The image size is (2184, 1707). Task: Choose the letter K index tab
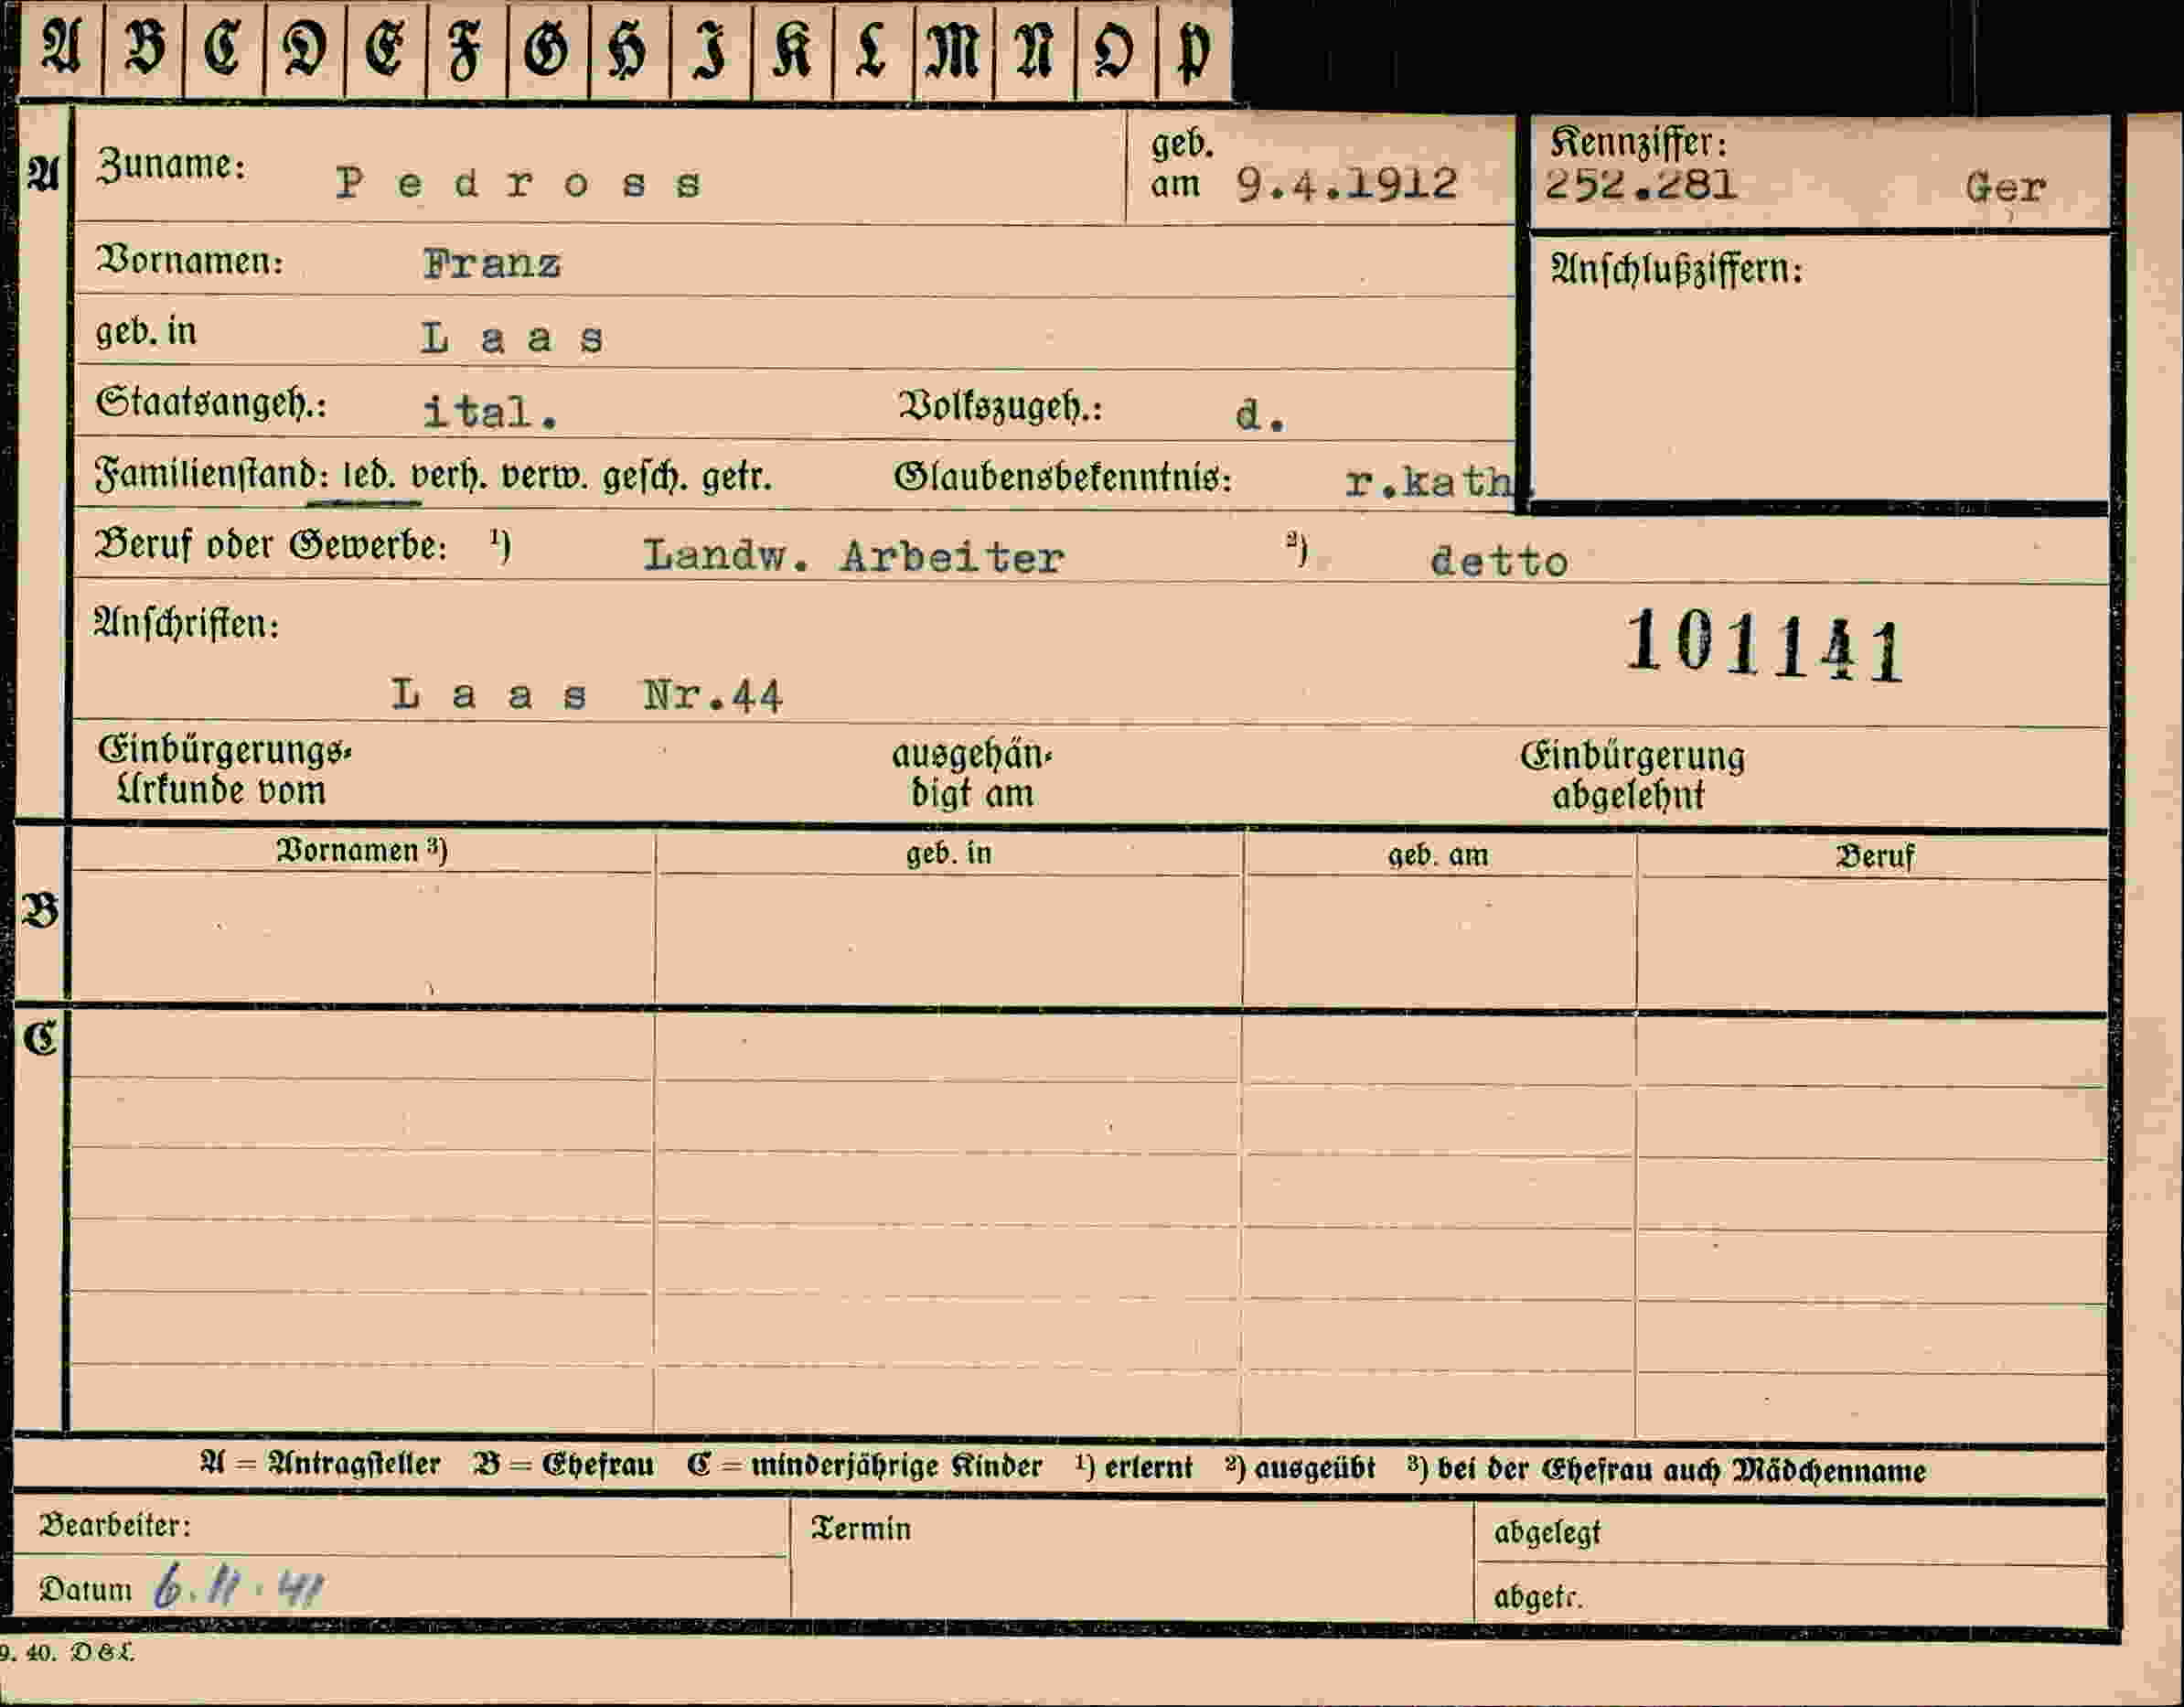tap(791, 50)
